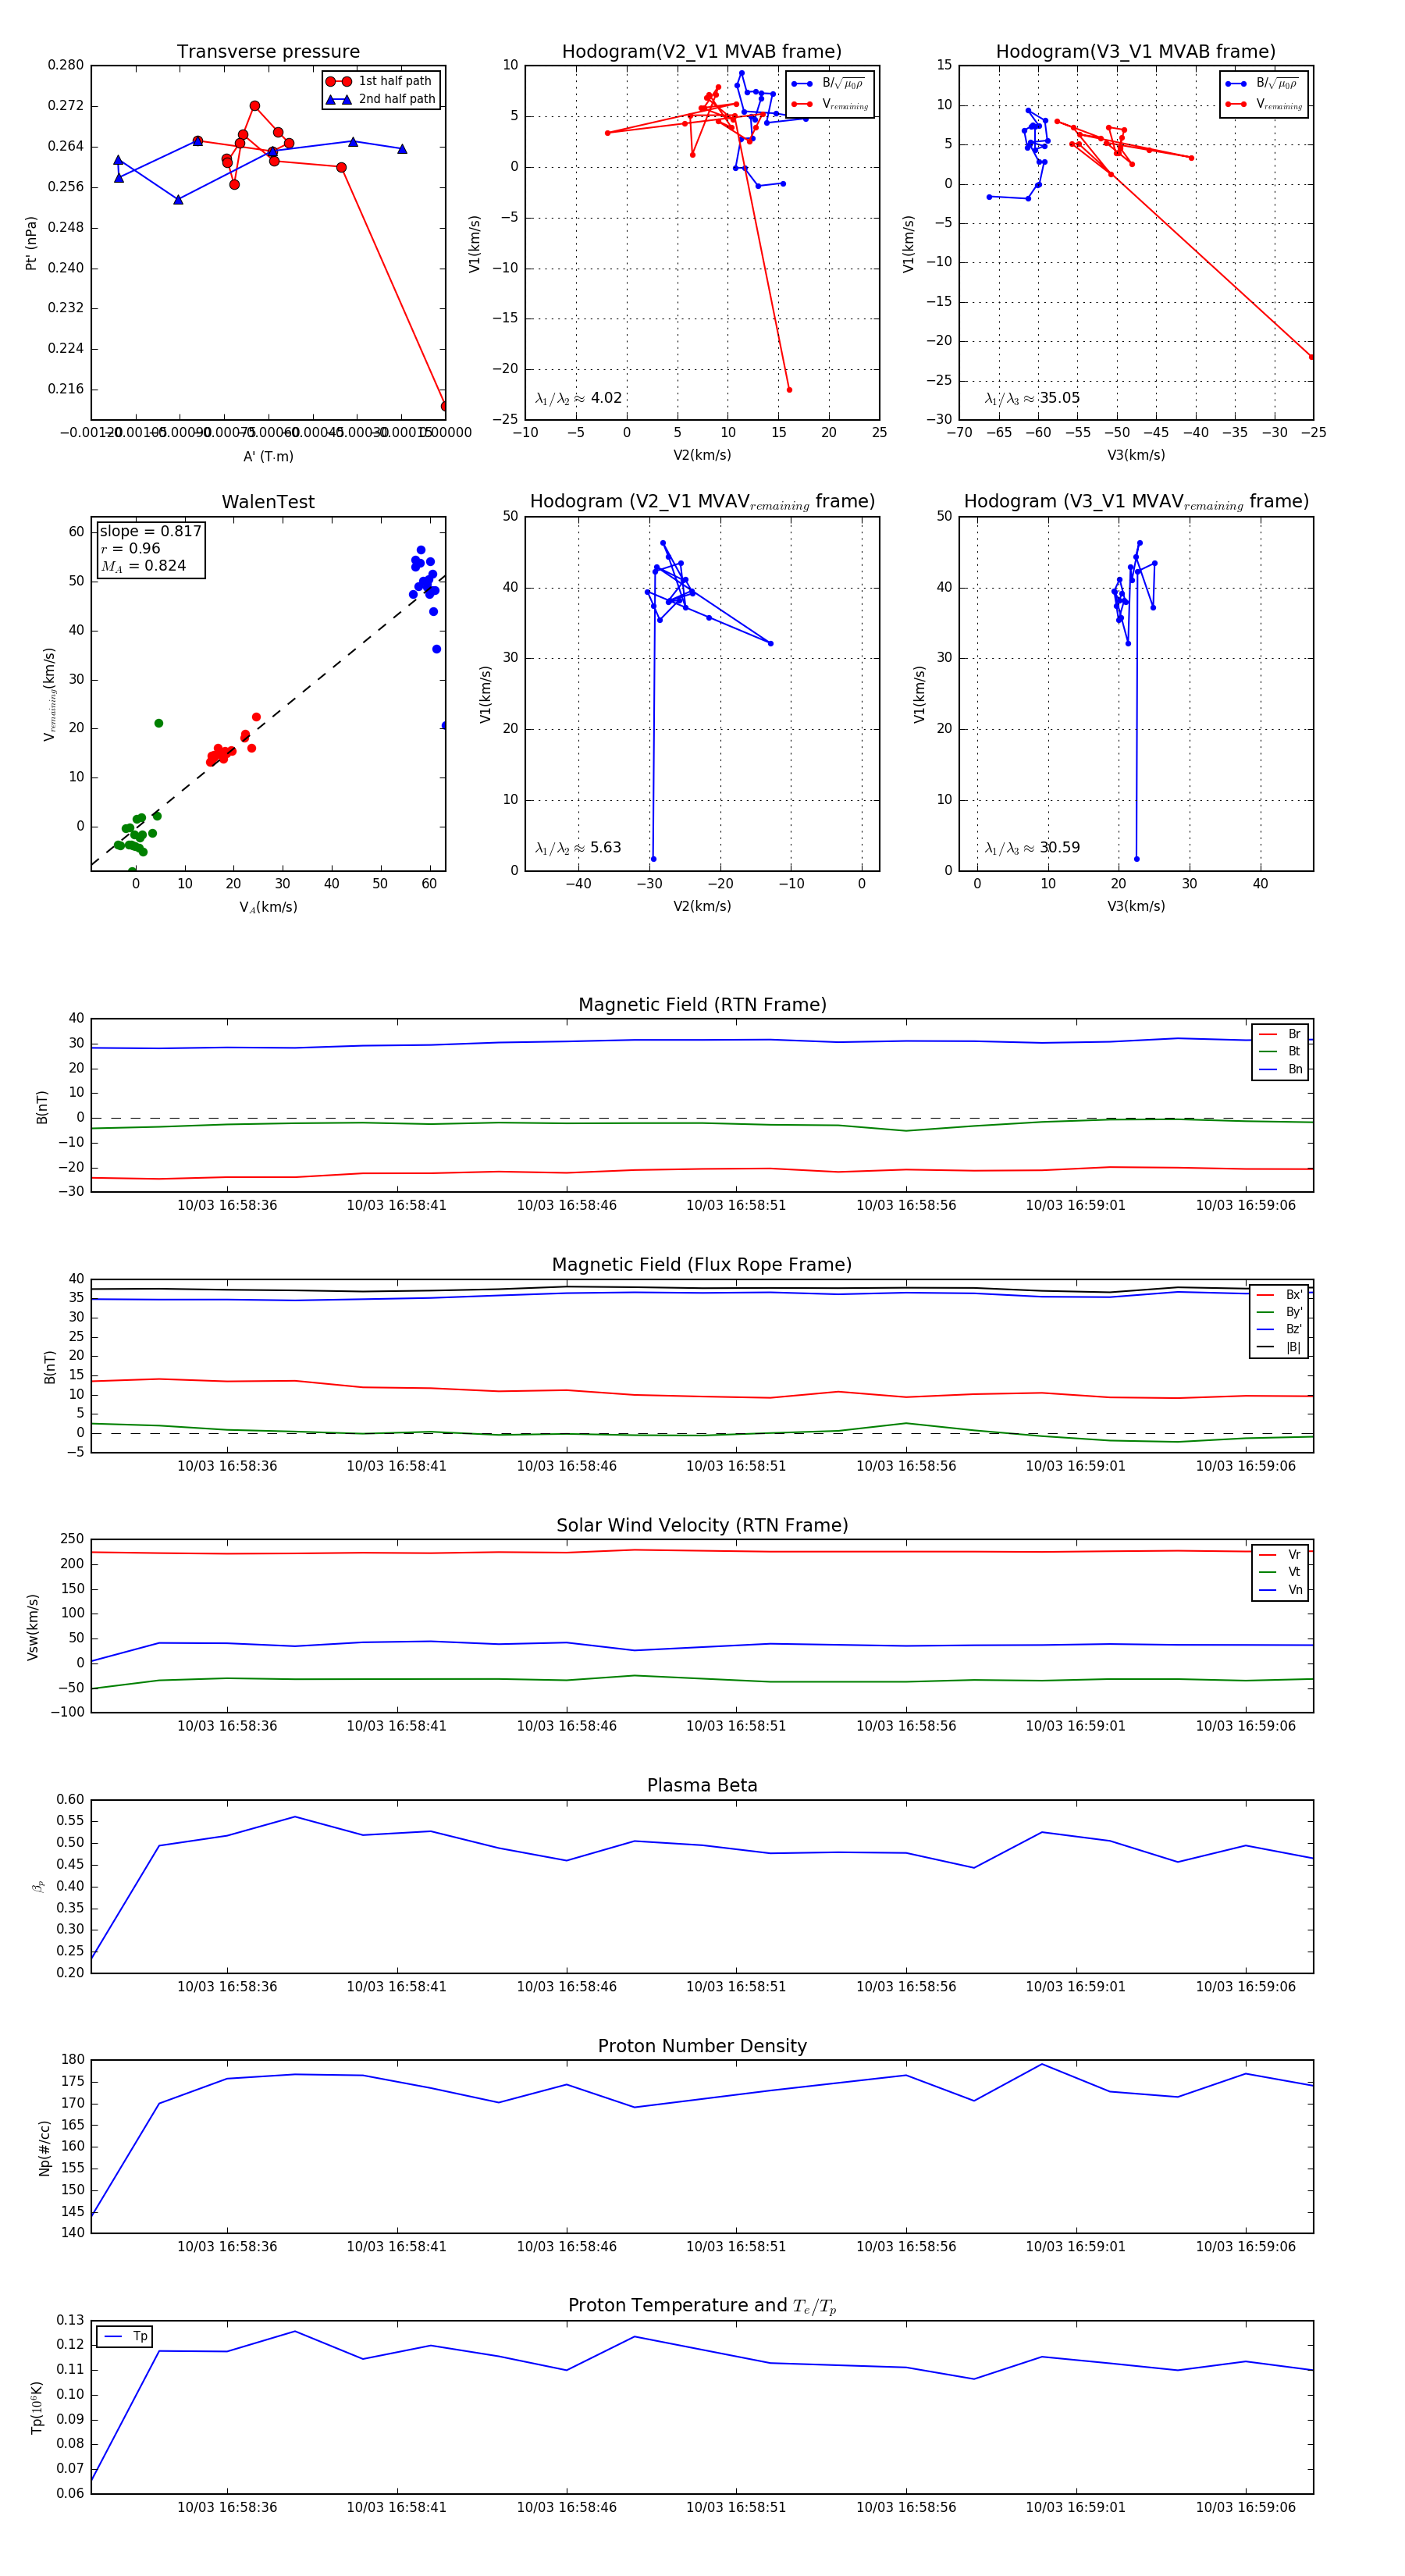Click the 'Hodogram (V3_V1 MVAV remaining frame)' title

point(1136,502)
